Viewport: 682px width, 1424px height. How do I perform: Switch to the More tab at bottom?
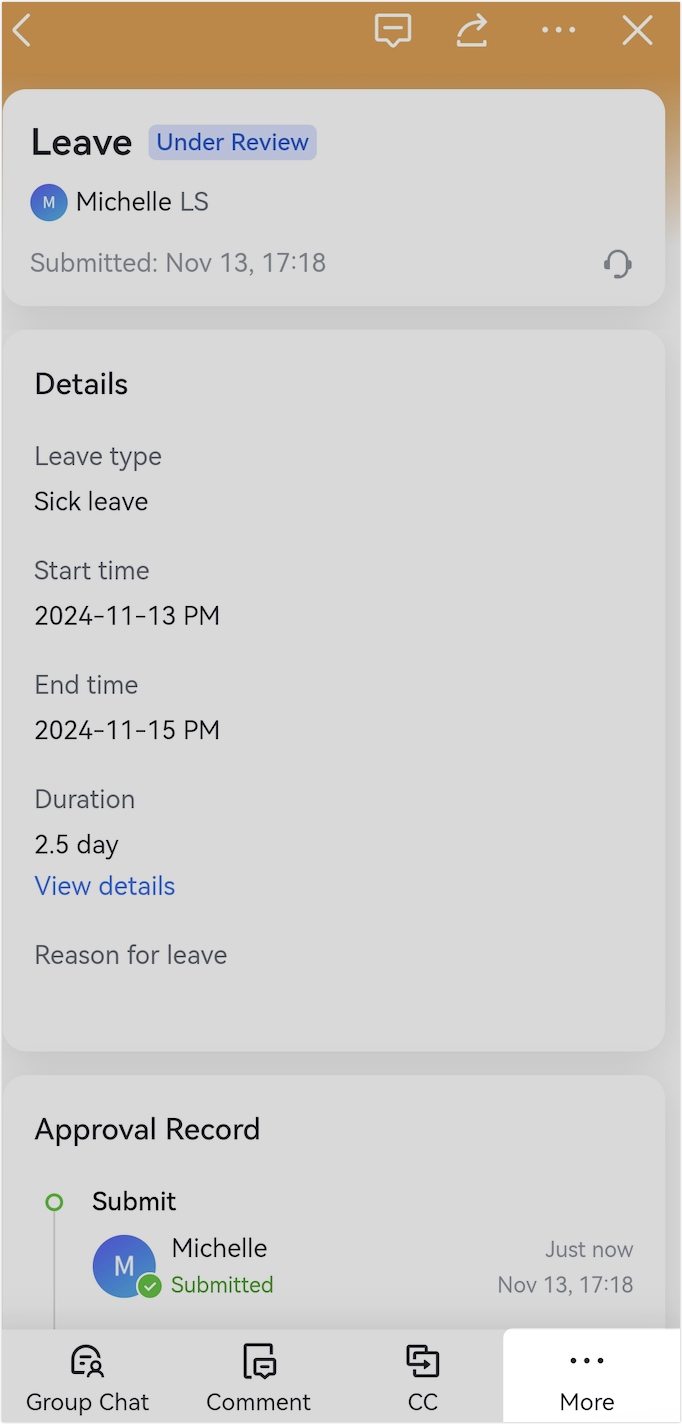[585, 1375]
